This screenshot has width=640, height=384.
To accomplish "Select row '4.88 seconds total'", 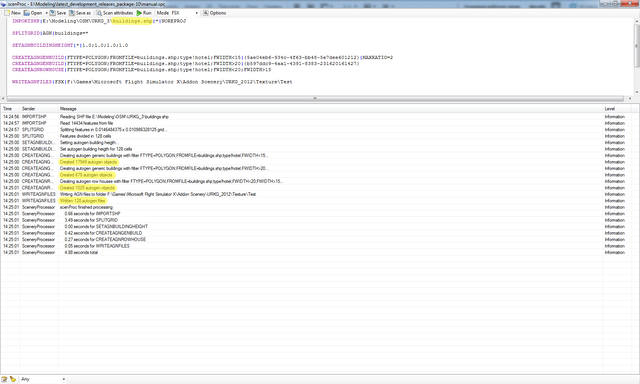I will click(320, 253).
